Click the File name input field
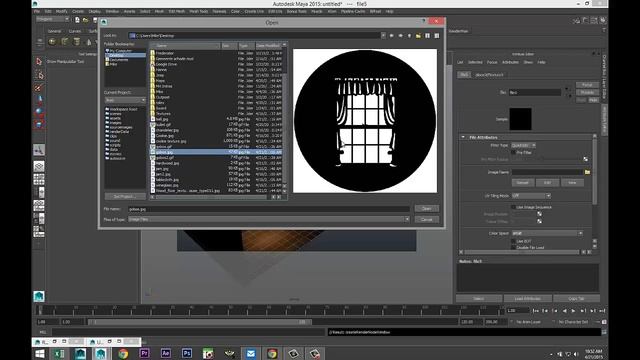Viewport: 640px width, 360px height. pyautogui.click(x=269, y=209)
